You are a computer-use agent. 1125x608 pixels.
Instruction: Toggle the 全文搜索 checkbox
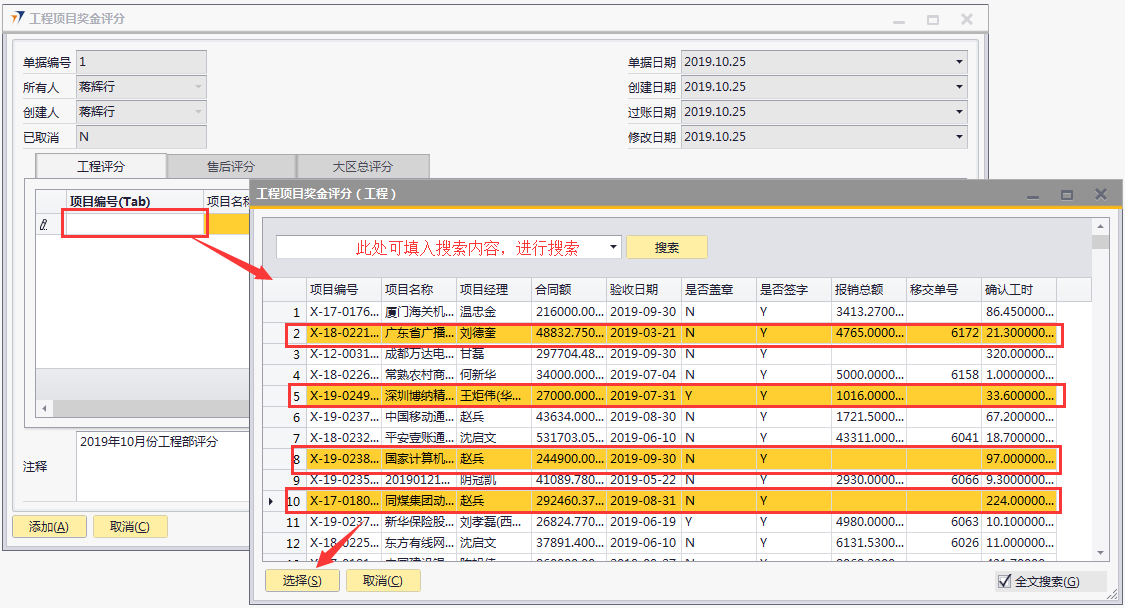[x=1005, y=582]
